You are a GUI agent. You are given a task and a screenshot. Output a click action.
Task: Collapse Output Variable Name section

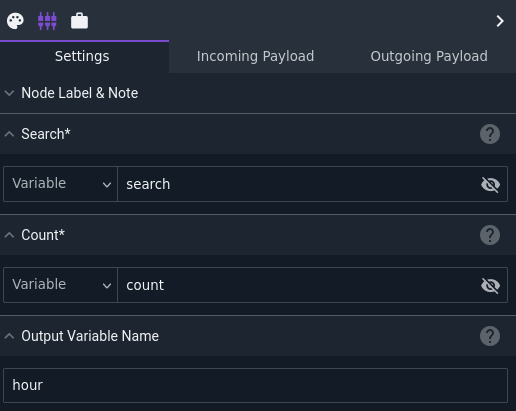(x=9, y=336)
